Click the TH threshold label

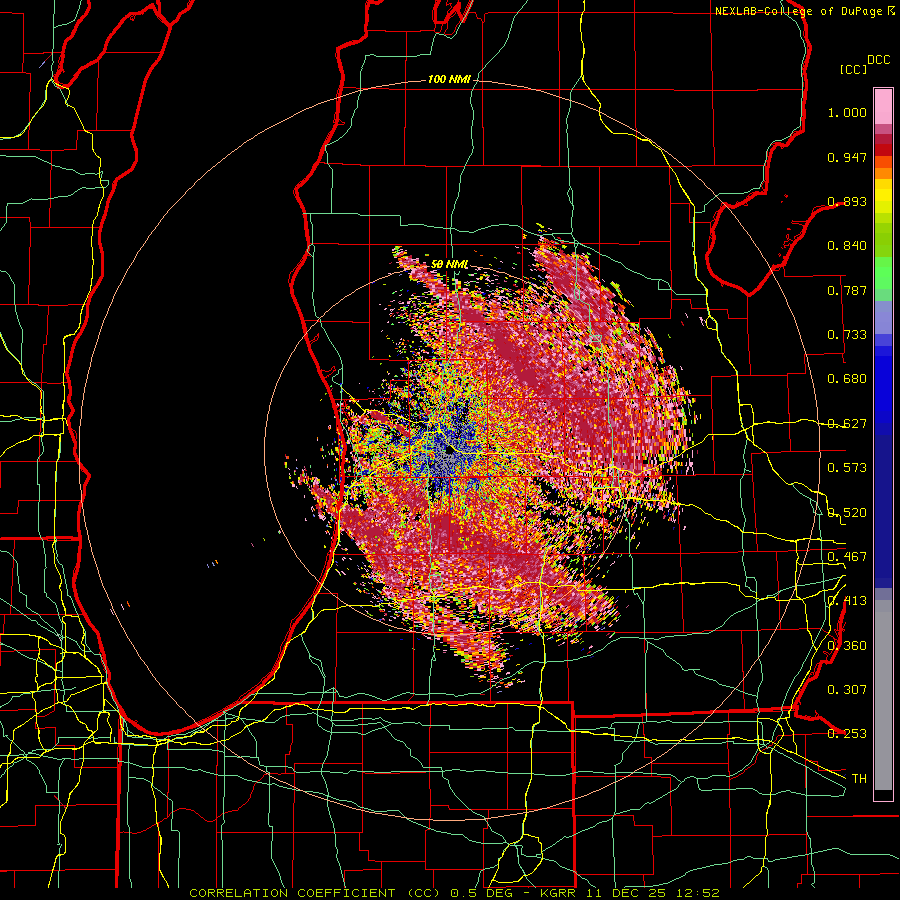pyautogui.click(x=859, y=779)
